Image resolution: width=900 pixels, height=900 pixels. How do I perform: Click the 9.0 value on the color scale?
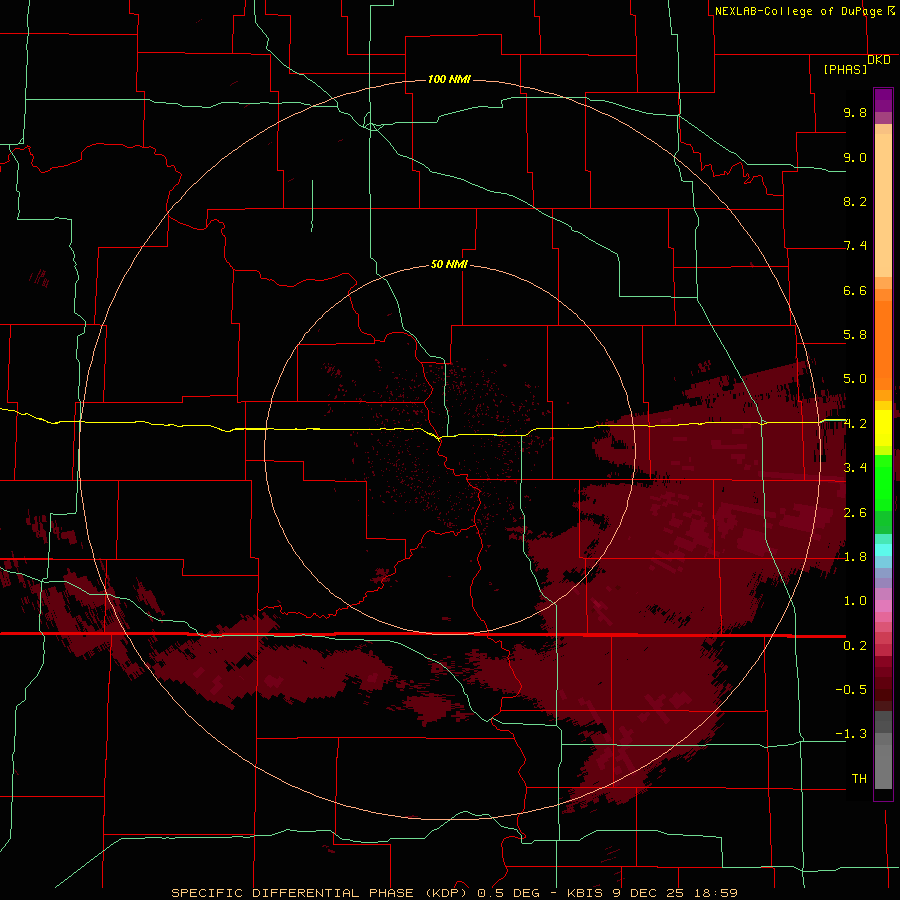coord(855,157)
